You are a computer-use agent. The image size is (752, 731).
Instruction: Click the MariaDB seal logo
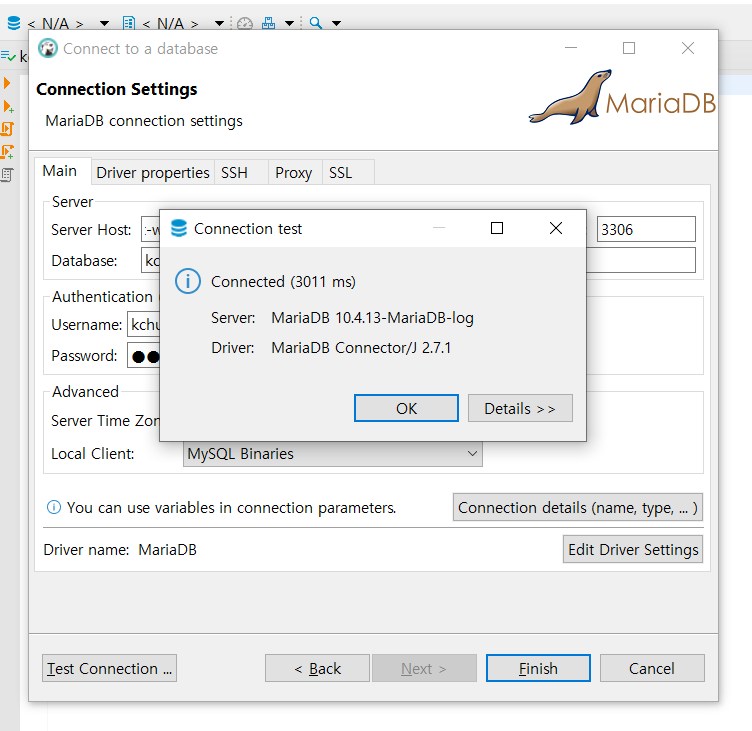point(622,97)
